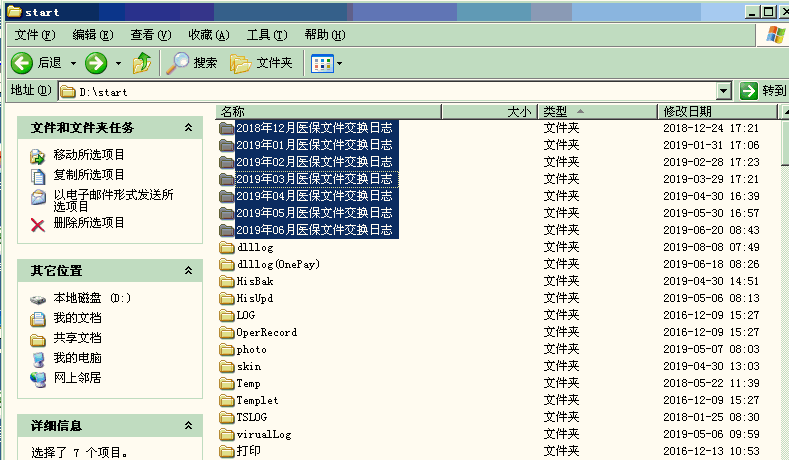Click the D:\start address field
This screenshot has width=789, height=460.
pos(387,92)
